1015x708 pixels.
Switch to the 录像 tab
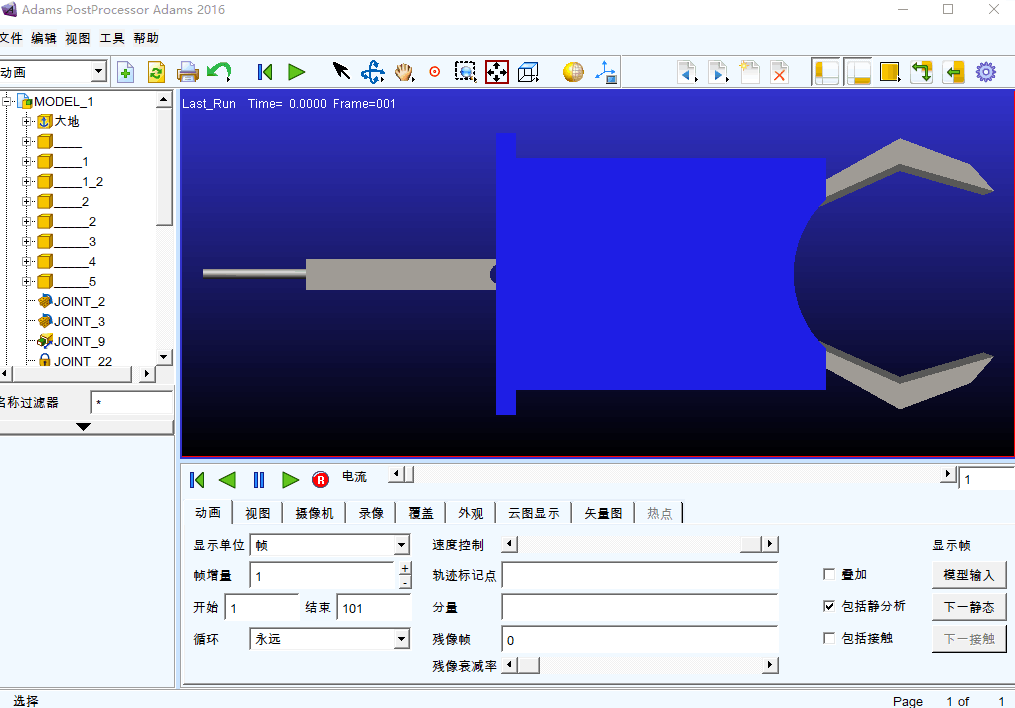pyautogui.click(x=371, y=513)
